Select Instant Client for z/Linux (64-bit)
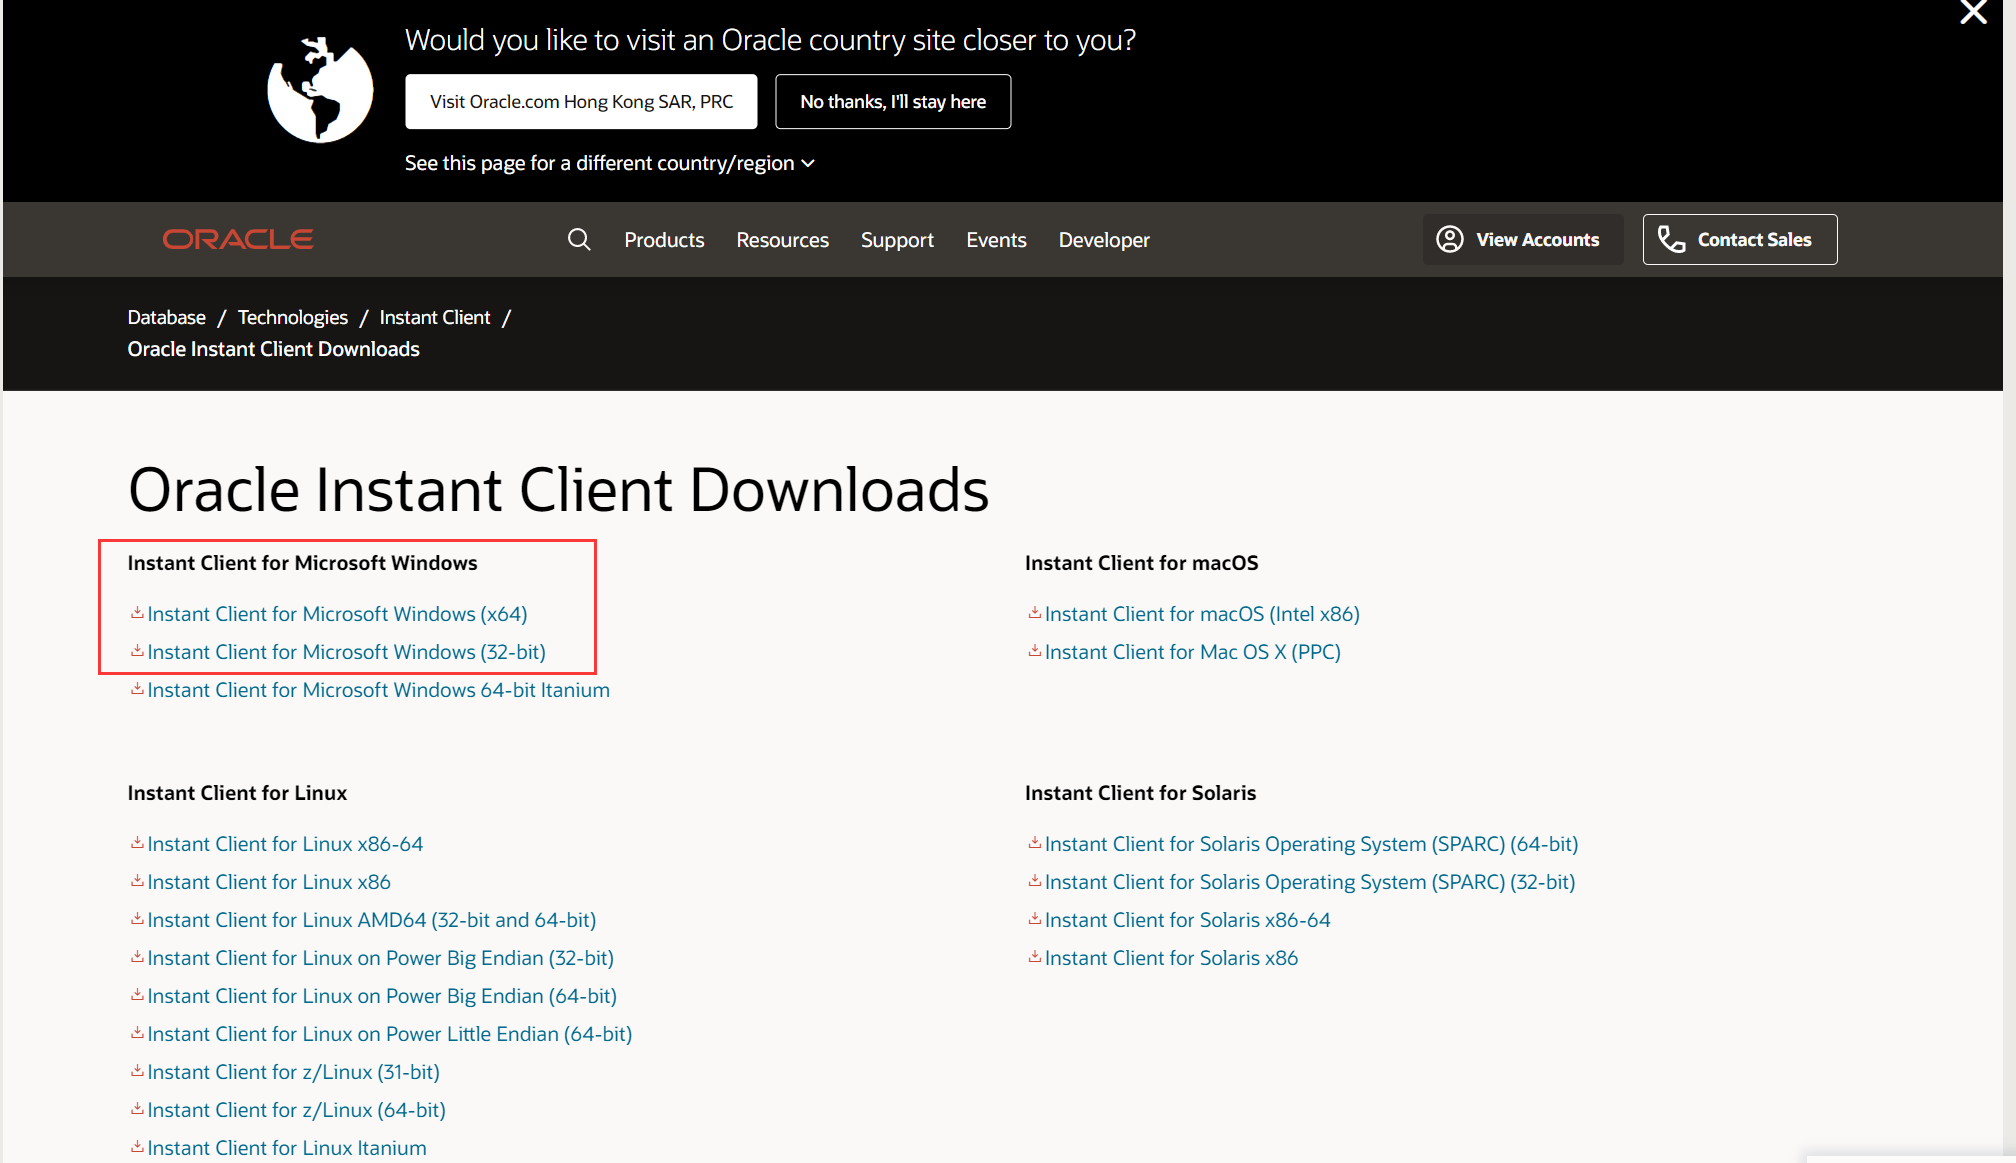2016x1163 pixels. pyautogui.click(x=296, y=1109)
